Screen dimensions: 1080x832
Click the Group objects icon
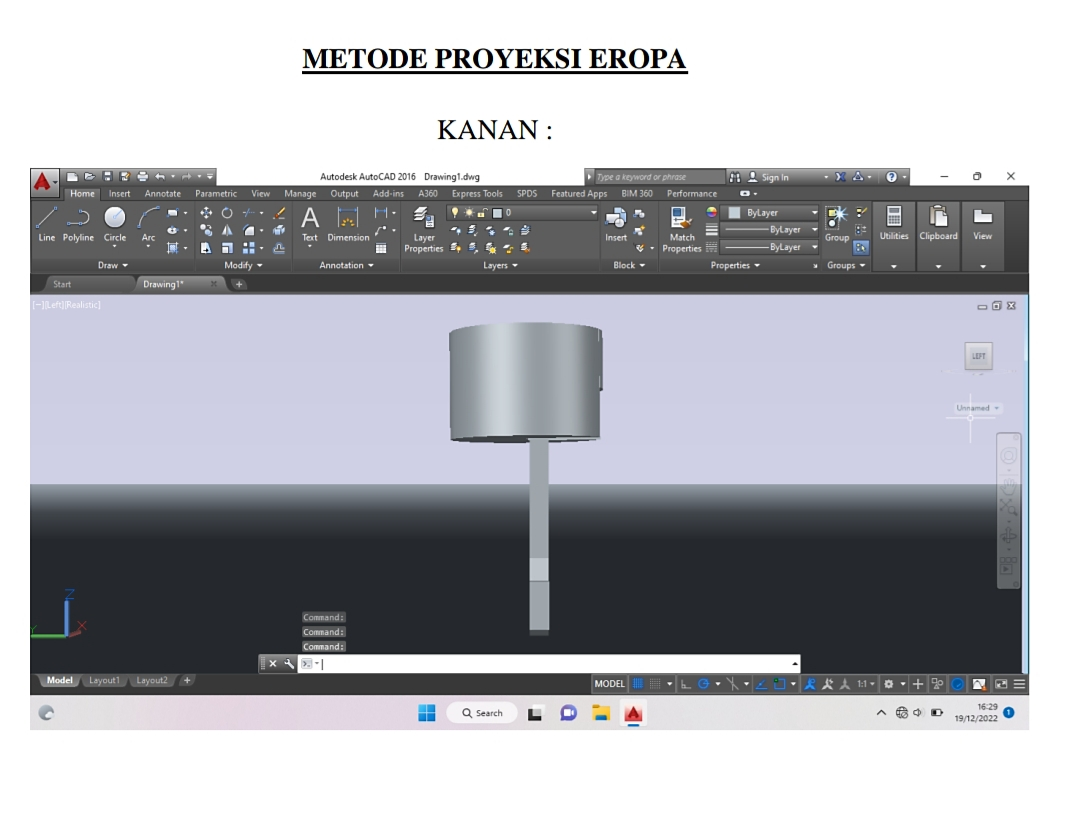click(x=837, y=225)
